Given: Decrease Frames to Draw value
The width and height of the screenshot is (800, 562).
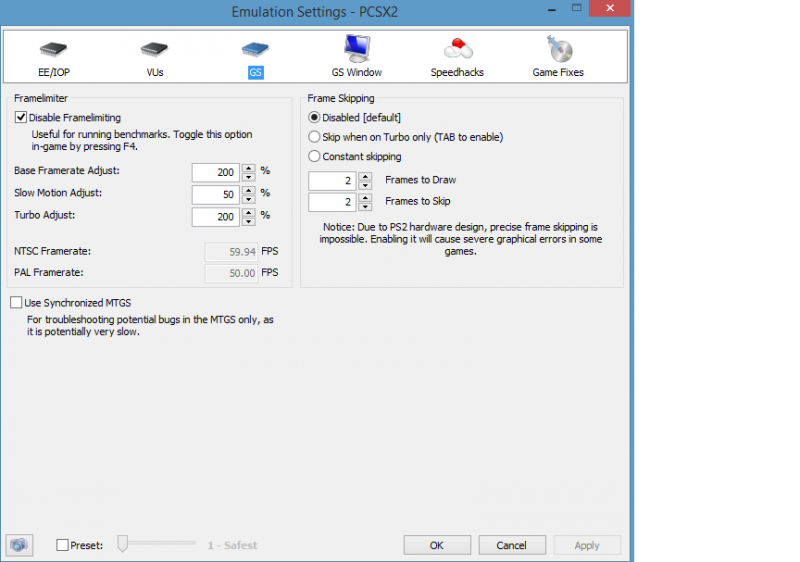Looking at the screenshot, I should pyautogui.click(x=365, y=185).
